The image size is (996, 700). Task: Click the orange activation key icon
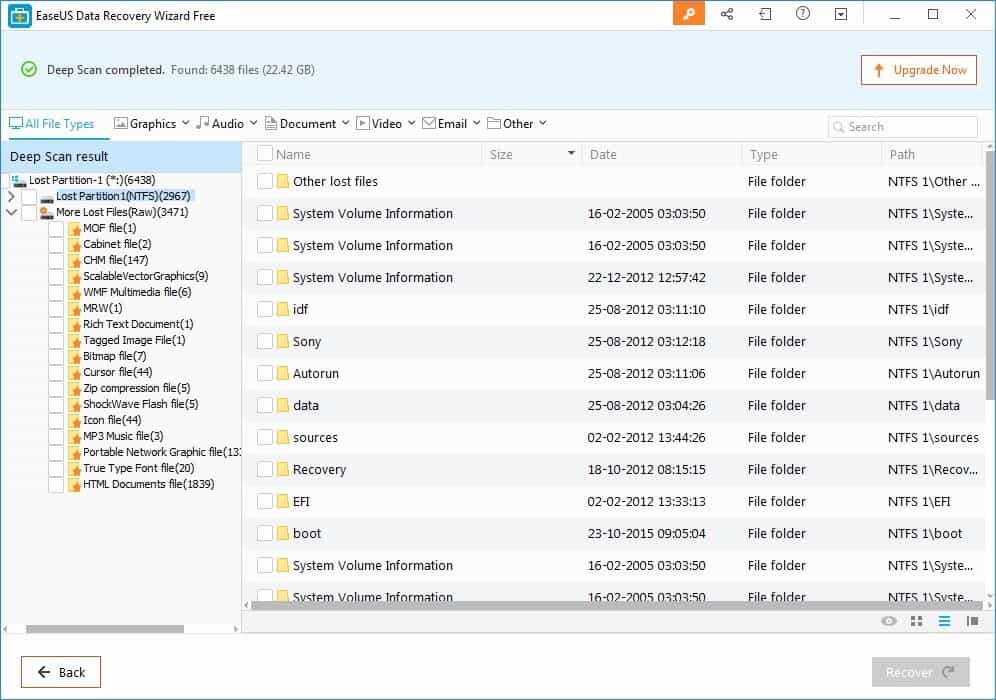pyautogui.click(x=689, y=13)
